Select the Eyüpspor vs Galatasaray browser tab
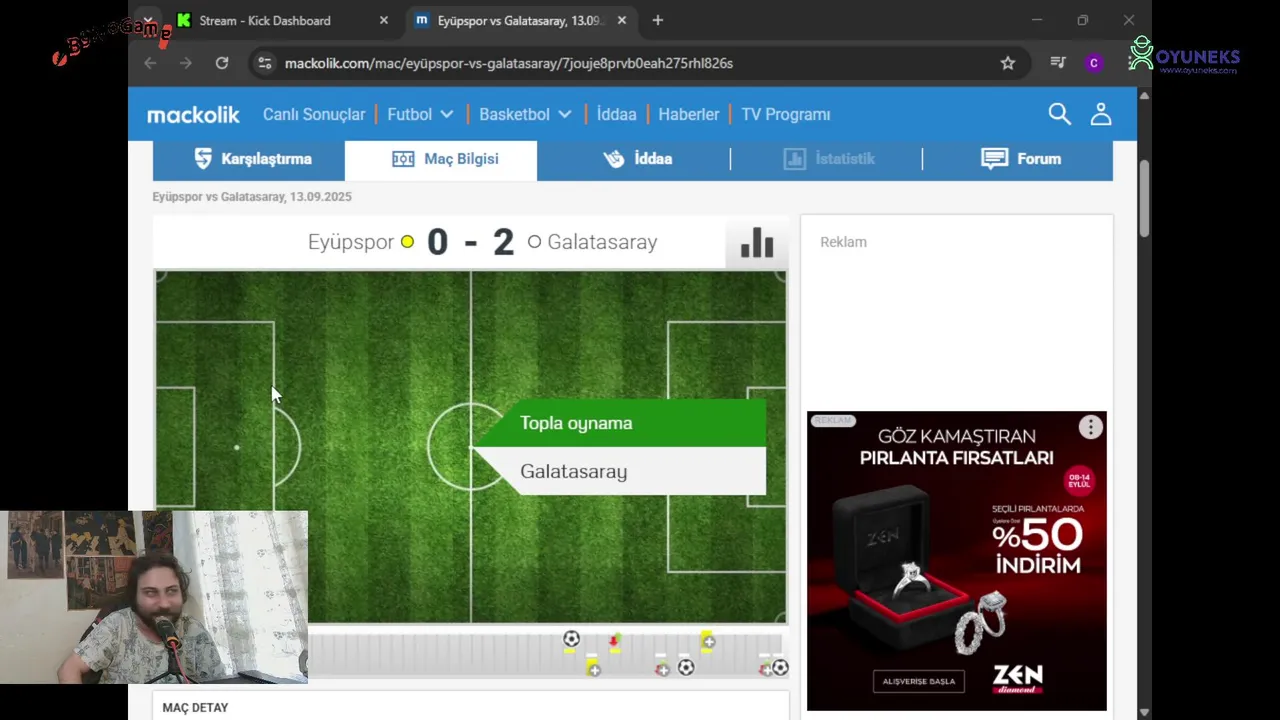Screen dimensions: 1280x720 (x=520, y=20)
